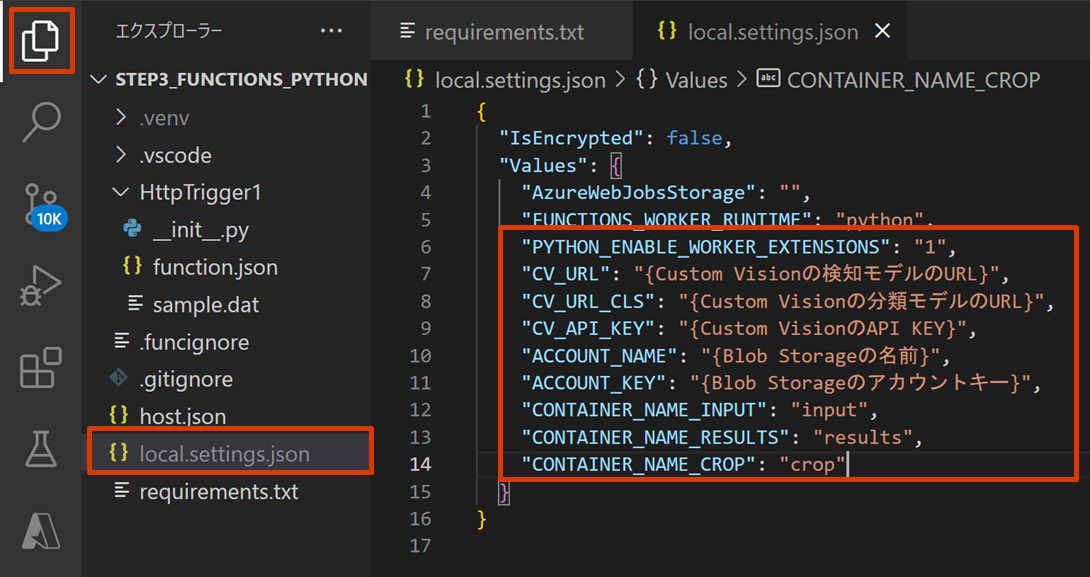Image resolution: width=1090 pixels, height=577 pixels.
Task: Open the Run and Debug view
Action: coord(41,285)
